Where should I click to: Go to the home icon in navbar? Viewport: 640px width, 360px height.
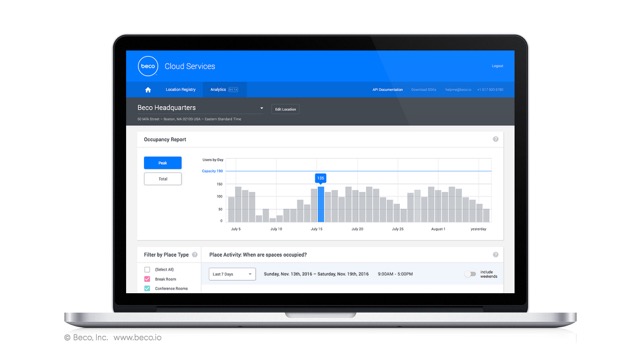pyautogui.click(x=148, y=90)
